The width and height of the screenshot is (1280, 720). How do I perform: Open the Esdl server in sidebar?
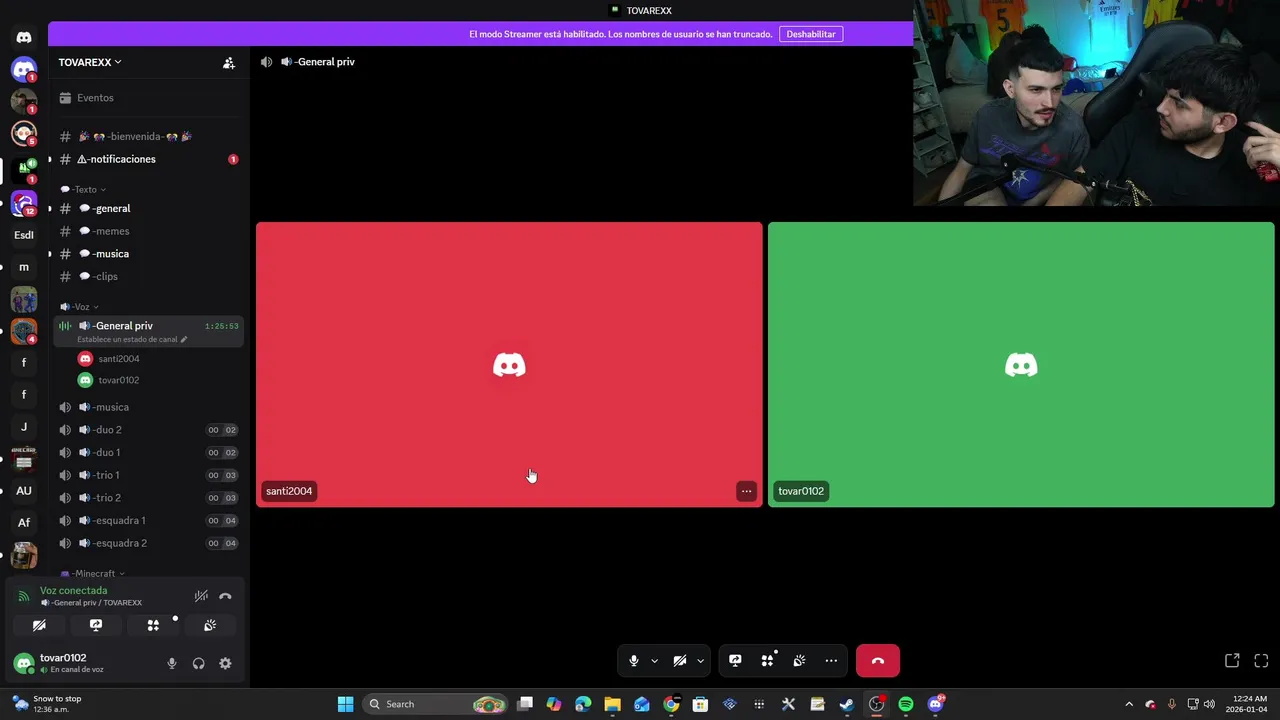pyautogui.click(x=24, y=235)
